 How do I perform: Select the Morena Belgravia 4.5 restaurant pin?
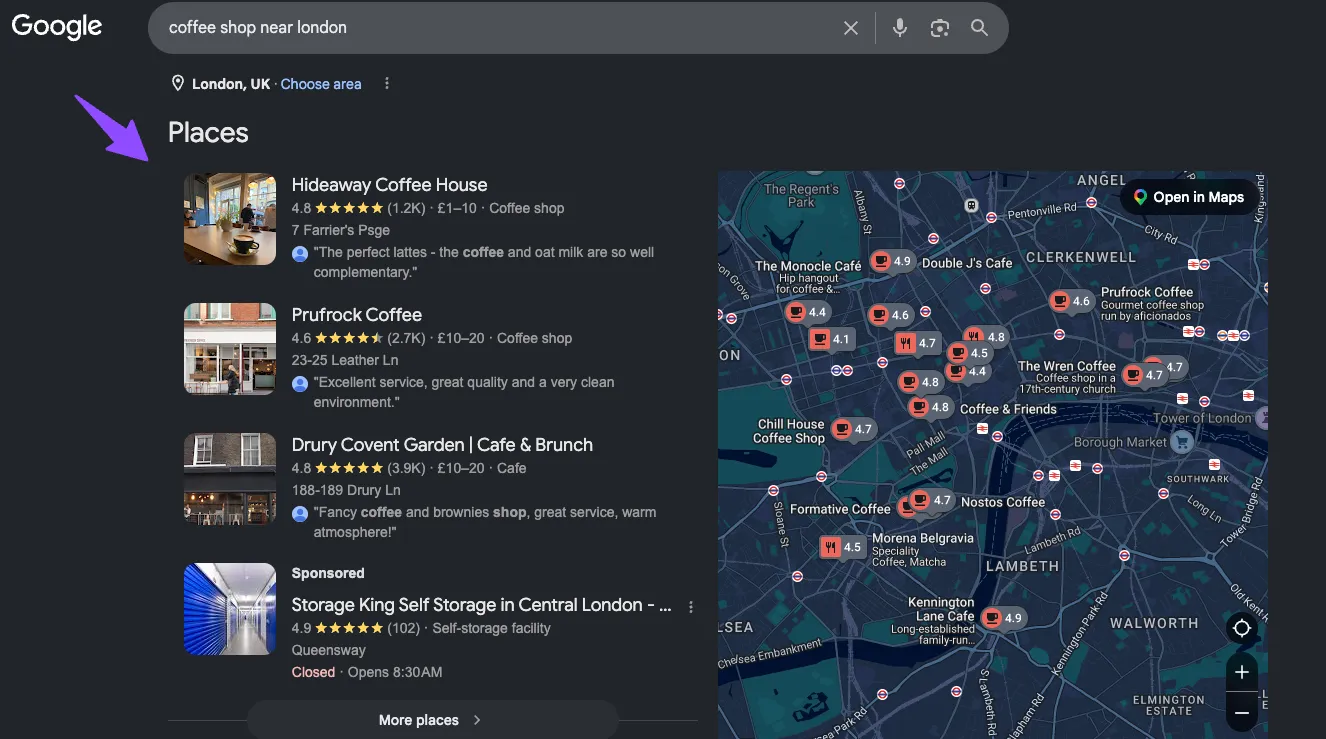coord(842,548)
